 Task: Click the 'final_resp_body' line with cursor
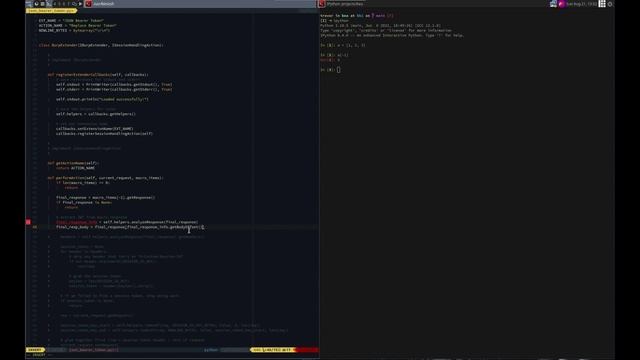click(130, 227)
